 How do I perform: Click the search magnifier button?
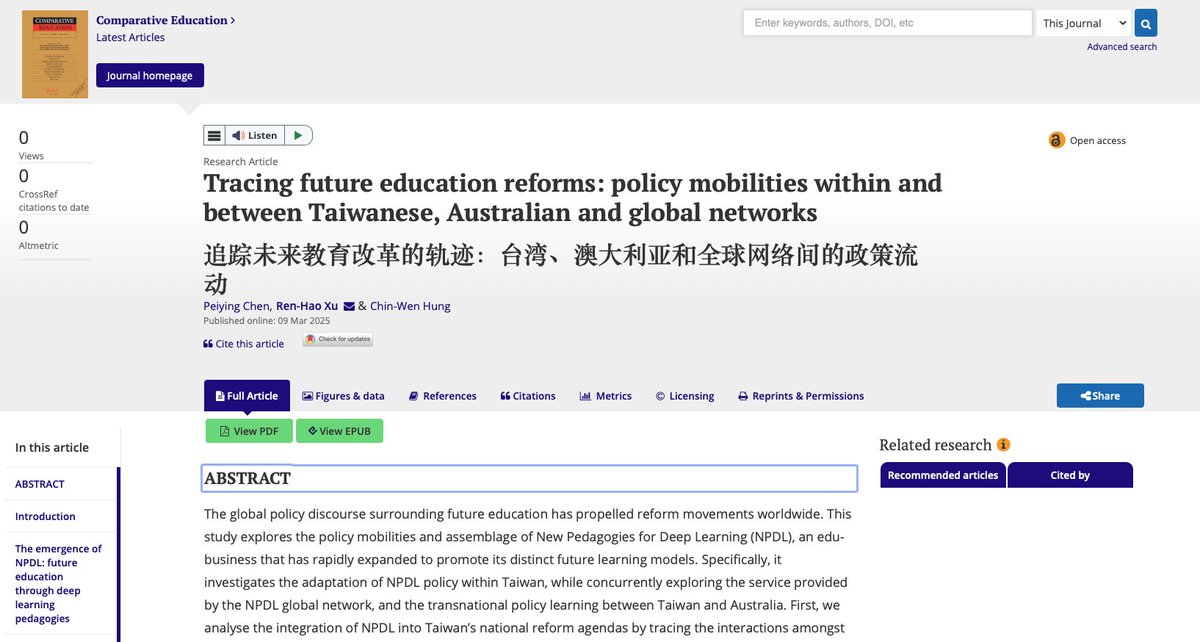tap(1146, 23)
